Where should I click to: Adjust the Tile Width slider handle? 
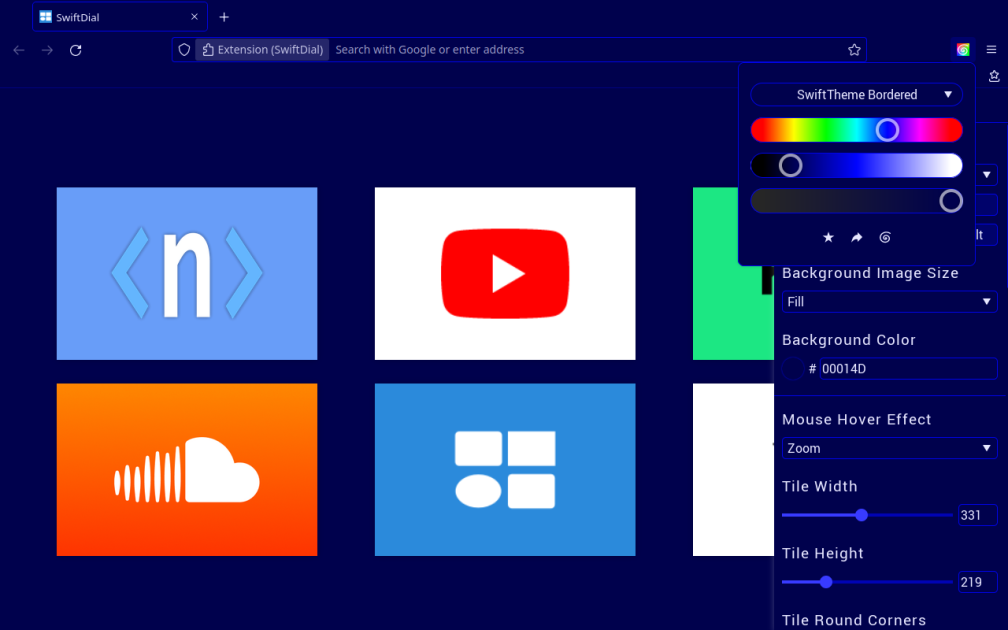(861, 515)
